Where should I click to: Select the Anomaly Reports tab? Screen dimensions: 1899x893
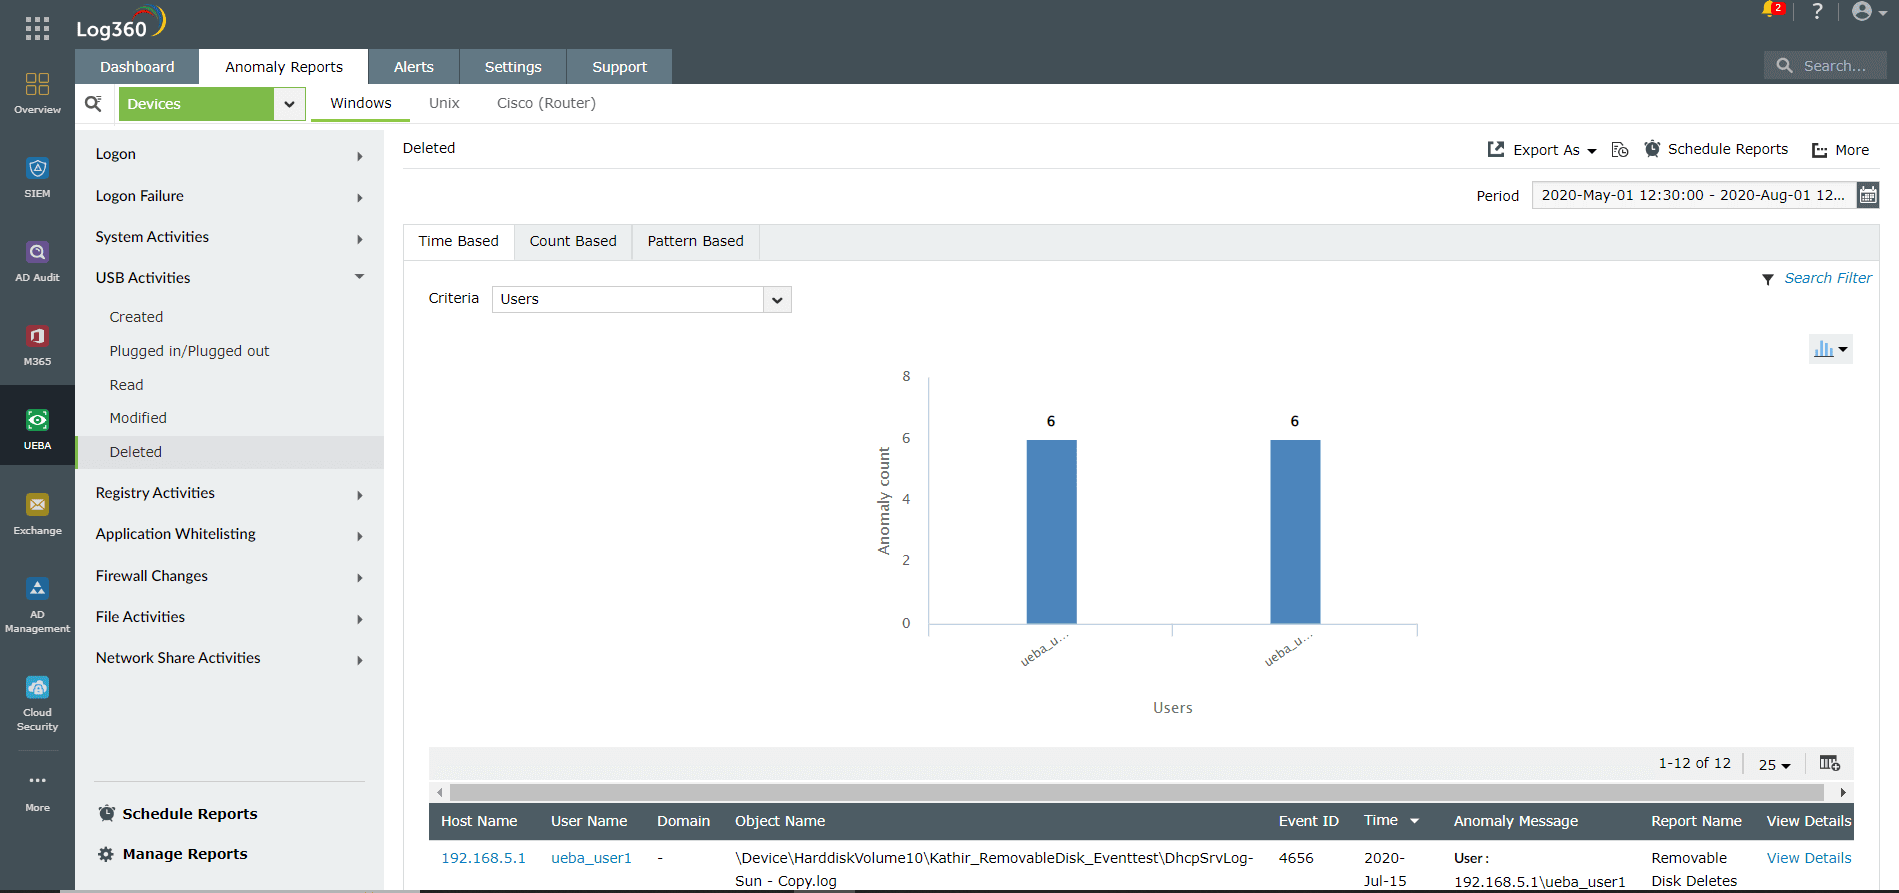284,67
